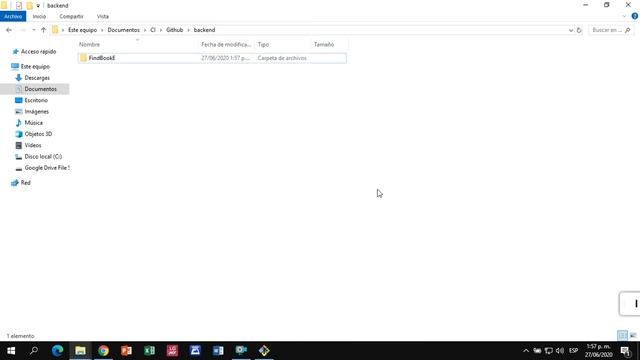Click Github in the address path
Screen dimensions: 640x360
click(175, 30)
